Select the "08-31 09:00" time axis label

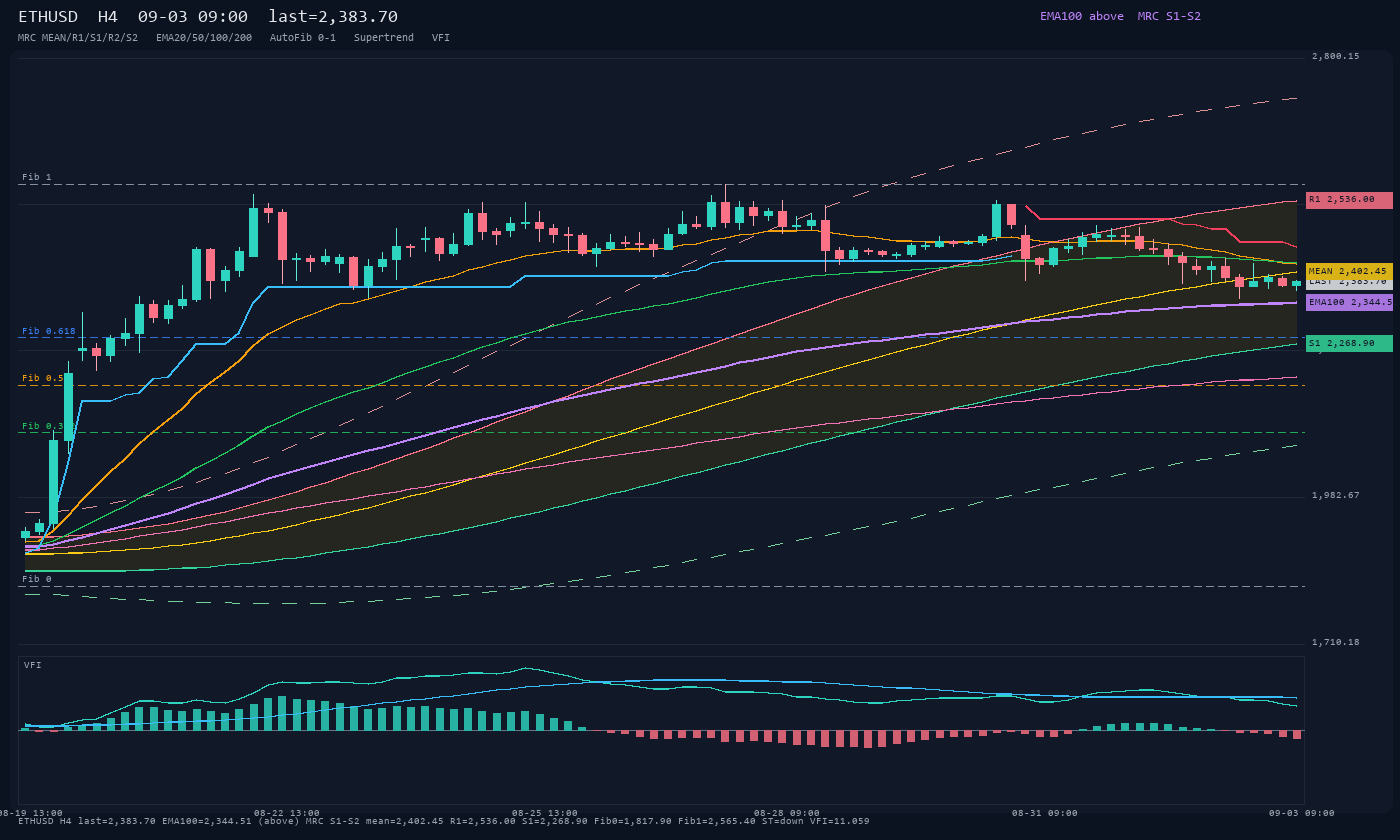click(x=1045, y=813)
